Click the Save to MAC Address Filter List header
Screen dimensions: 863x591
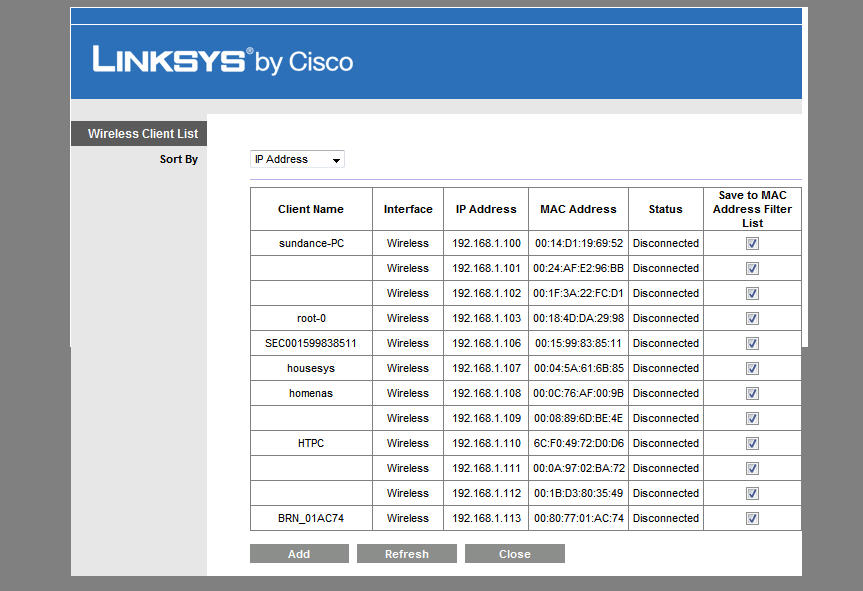752,209
